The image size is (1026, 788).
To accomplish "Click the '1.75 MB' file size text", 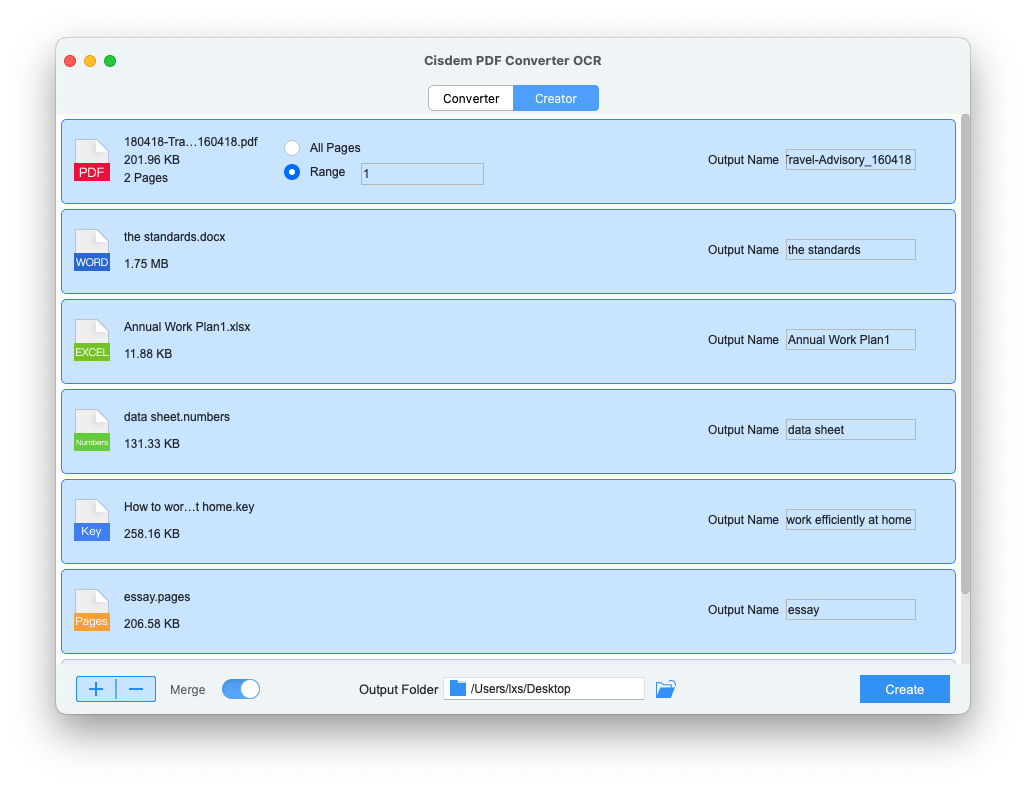I will [146, 264].
